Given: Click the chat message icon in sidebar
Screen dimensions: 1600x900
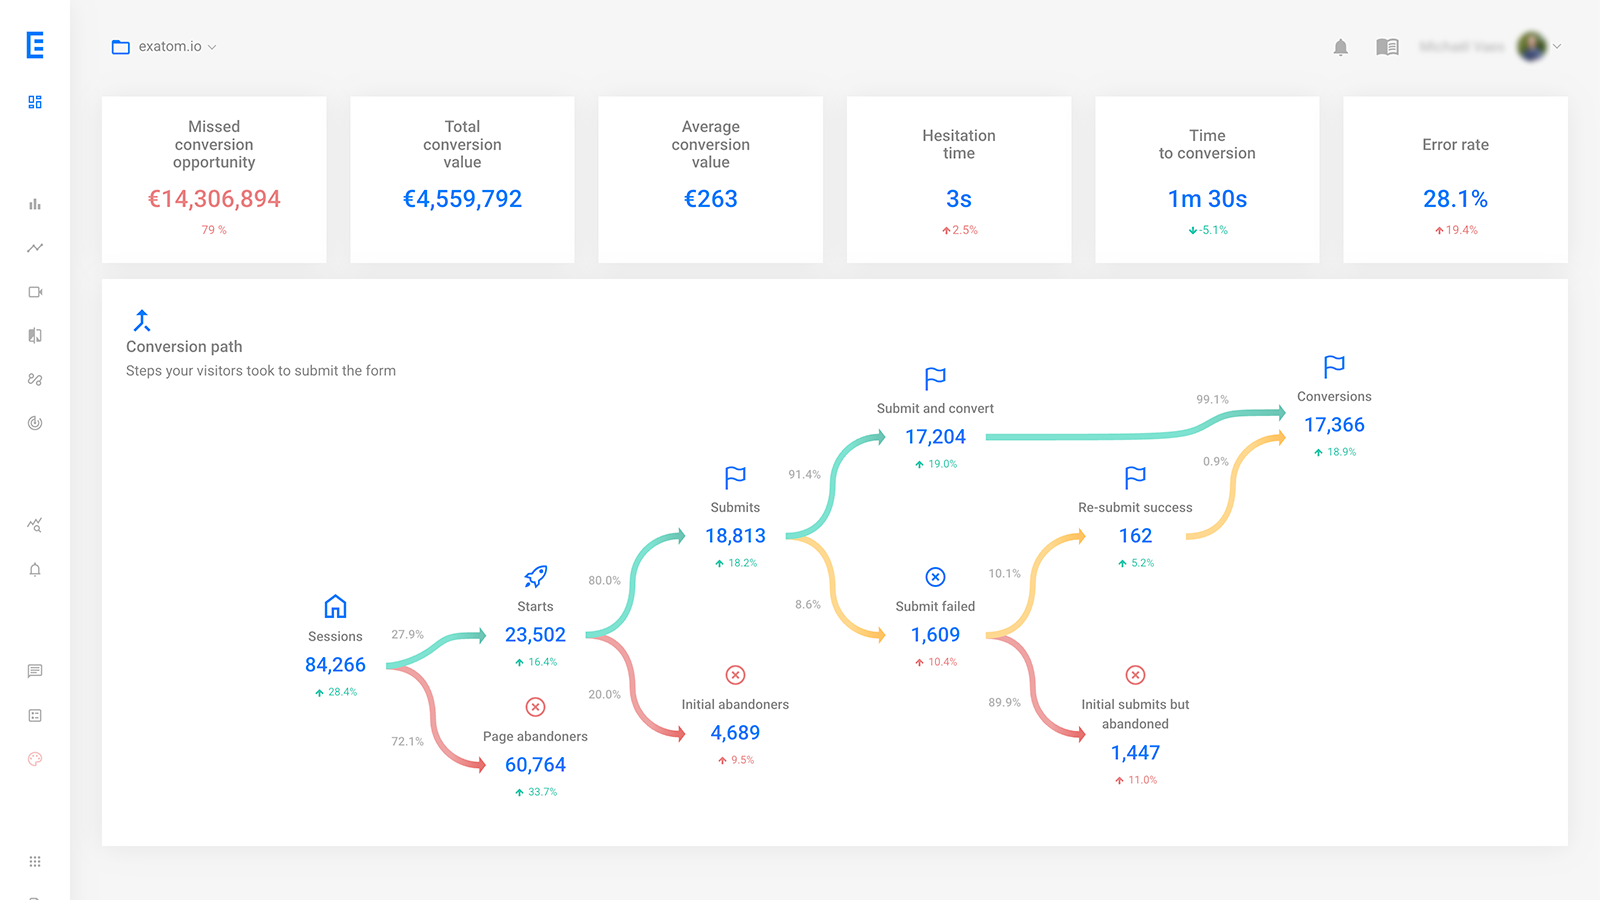Looking at the screenshot, I should point(35,671).
